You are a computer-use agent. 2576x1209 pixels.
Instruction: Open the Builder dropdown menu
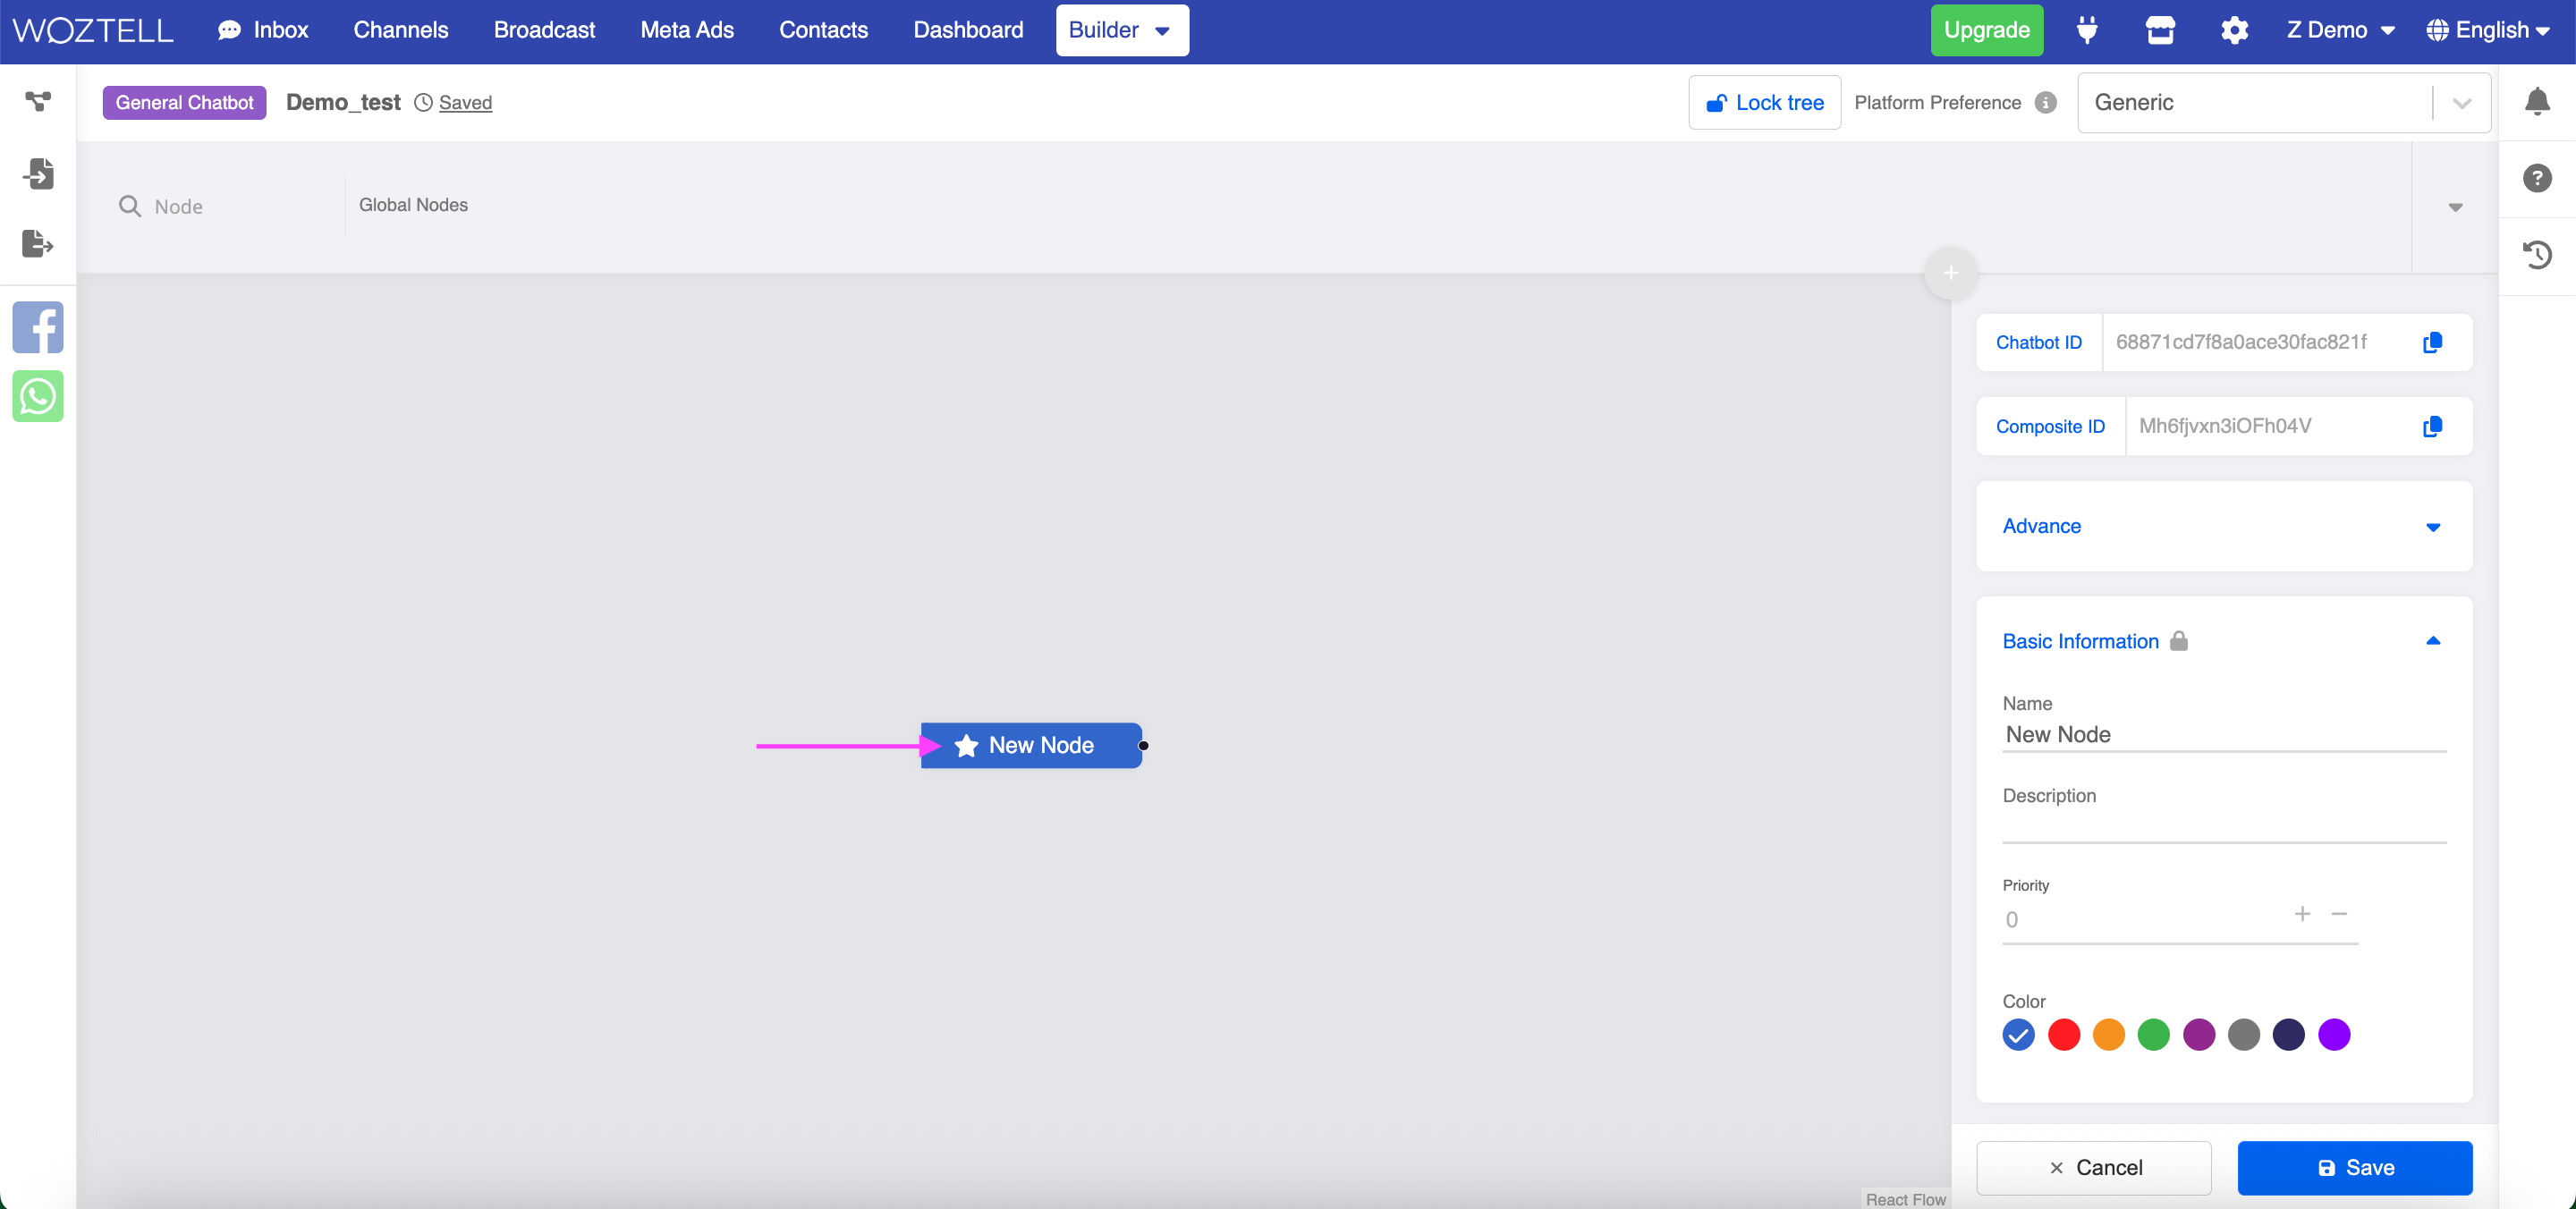(x=1121, y=30)
